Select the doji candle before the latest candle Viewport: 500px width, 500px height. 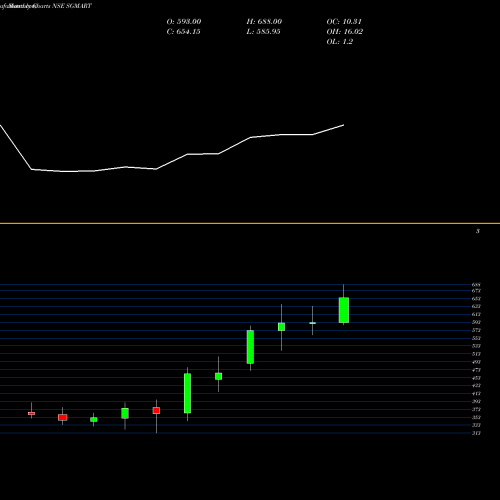click(x=312, y=323)
